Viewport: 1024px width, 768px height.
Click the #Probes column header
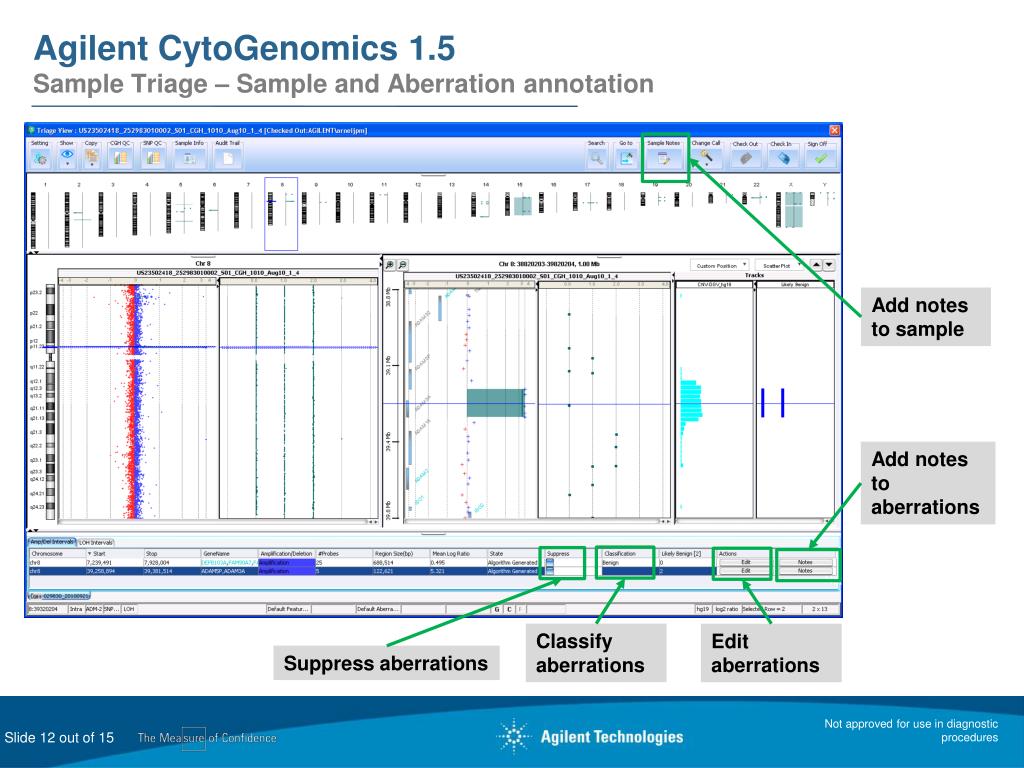(343, 554)
